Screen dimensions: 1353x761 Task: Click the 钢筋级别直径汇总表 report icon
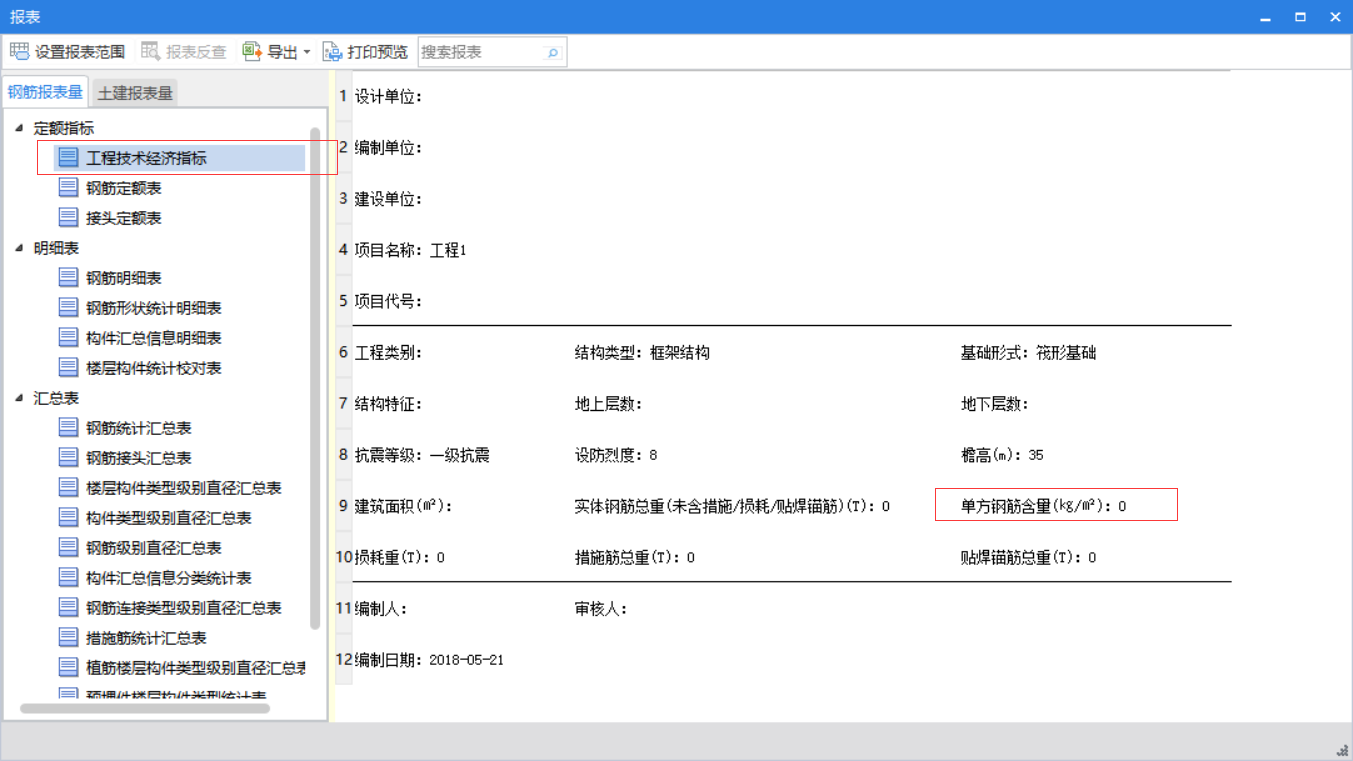point(68,548)
